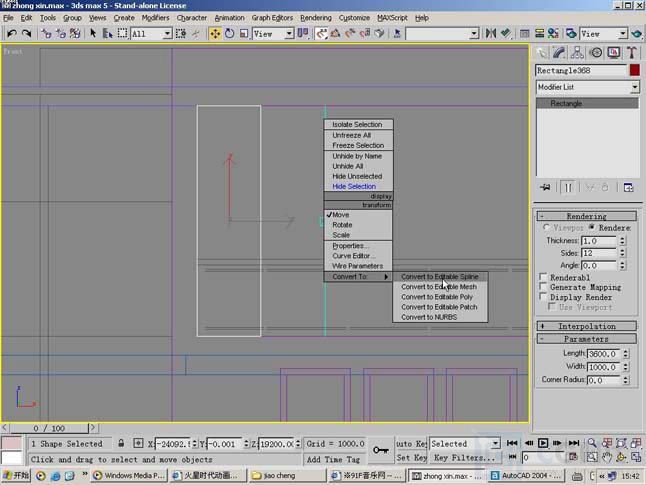Click the Mirror Selected Objects icon
This screenshot has width=646, height=485.
491,33
